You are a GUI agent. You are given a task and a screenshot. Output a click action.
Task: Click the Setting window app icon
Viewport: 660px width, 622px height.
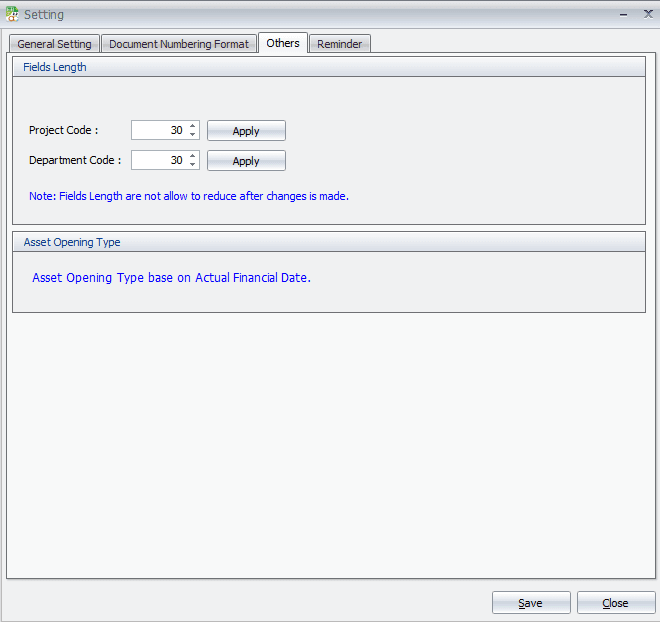point(12,14)
